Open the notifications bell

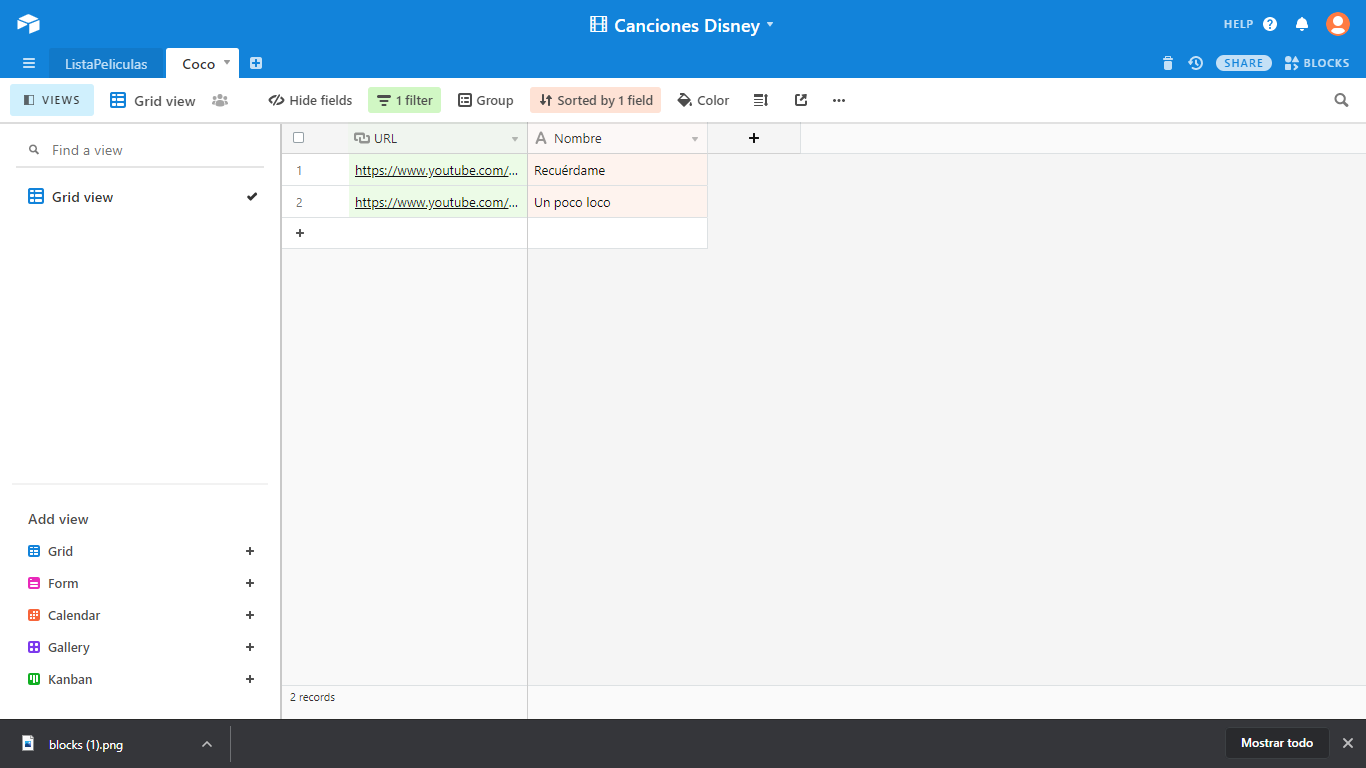(x=1302, y=24)
